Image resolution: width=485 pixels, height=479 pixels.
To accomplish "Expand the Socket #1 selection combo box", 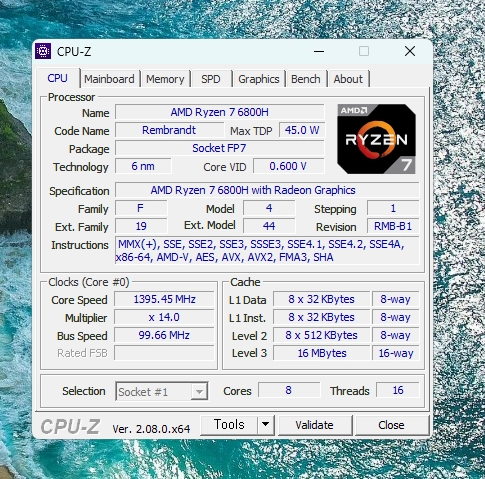I will (162, 391).
